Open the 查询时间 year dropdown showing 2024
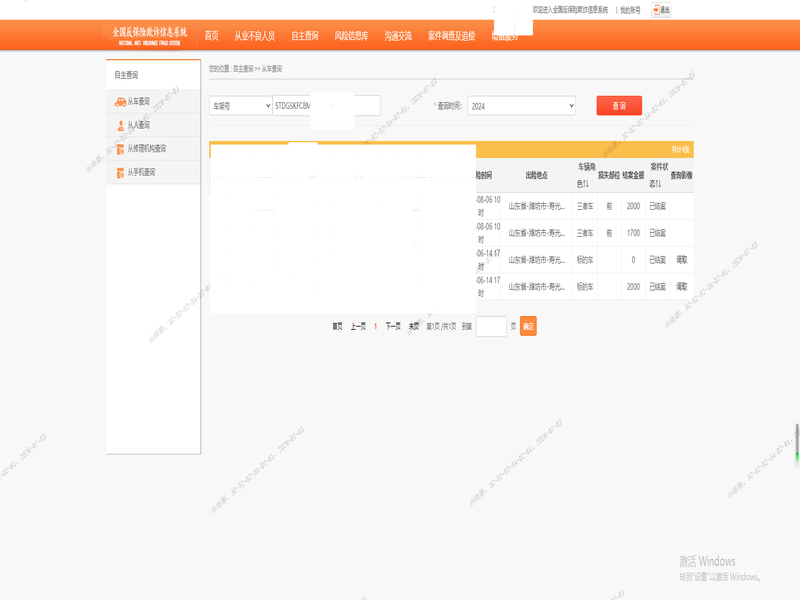 521,106
